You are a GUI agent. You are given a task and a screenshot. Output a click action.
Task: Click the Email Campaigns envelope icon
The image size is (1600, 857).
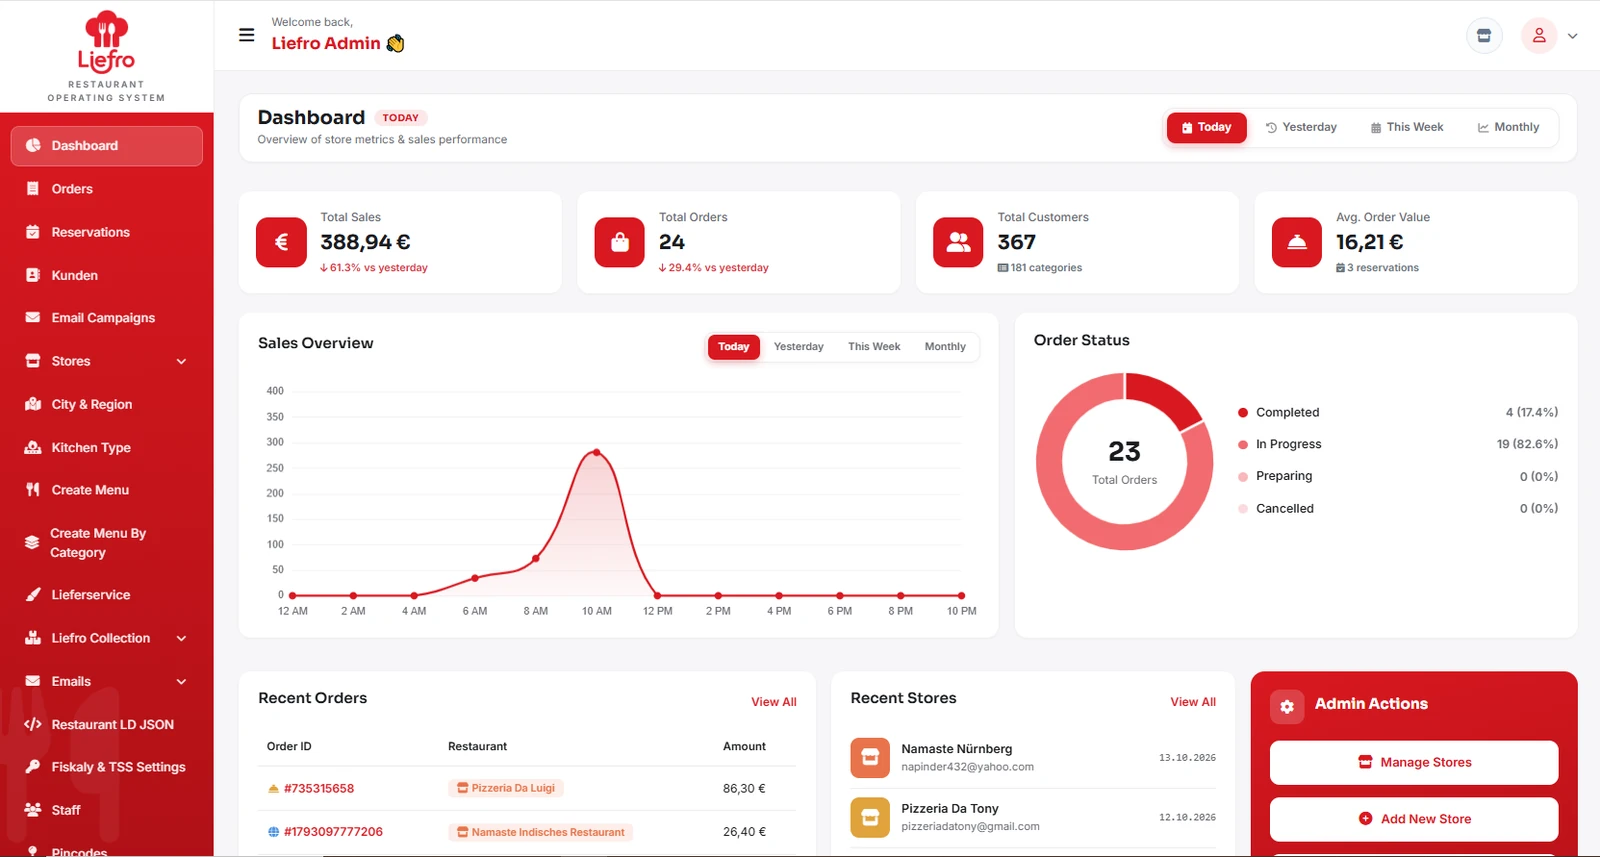pos(33,318)
